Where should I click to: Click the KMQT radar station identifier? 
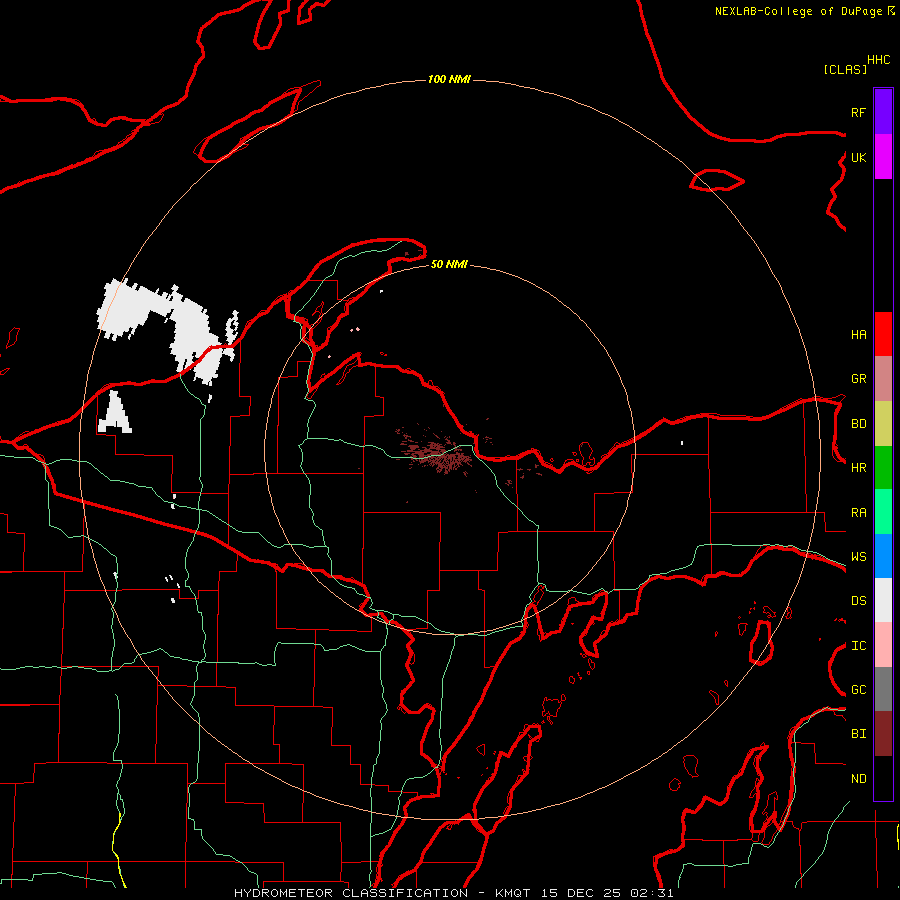coord(512,893)
